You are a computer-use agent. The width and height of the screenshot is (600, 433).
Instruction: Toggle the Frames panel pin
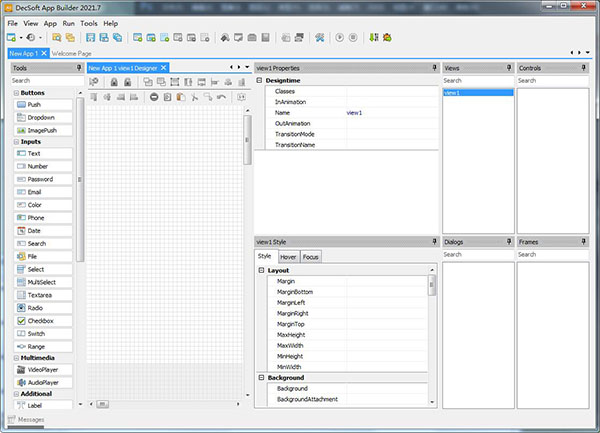(584, 241)
